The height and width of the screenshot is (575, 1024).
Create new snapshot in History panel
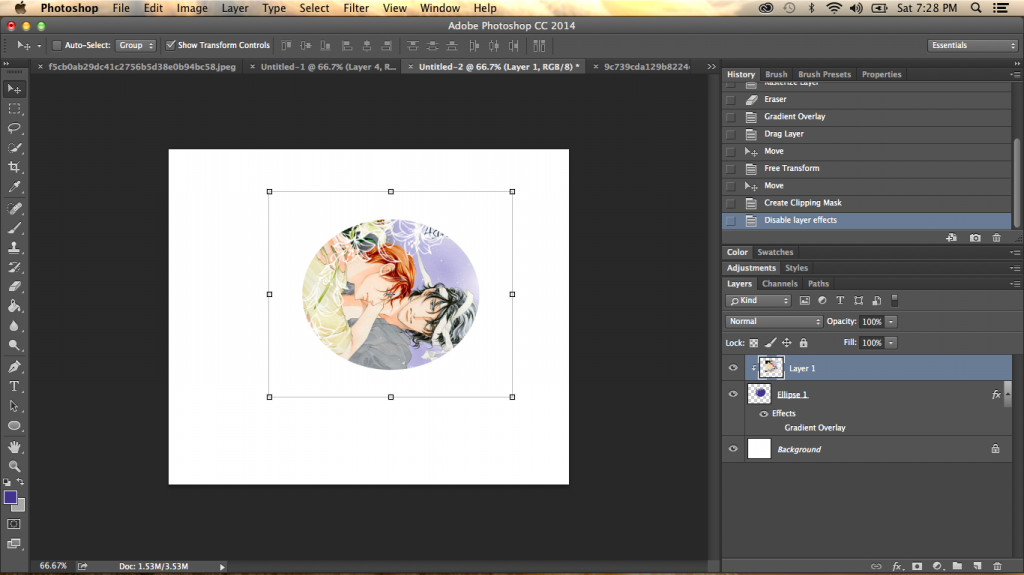(x=975, y=238)
